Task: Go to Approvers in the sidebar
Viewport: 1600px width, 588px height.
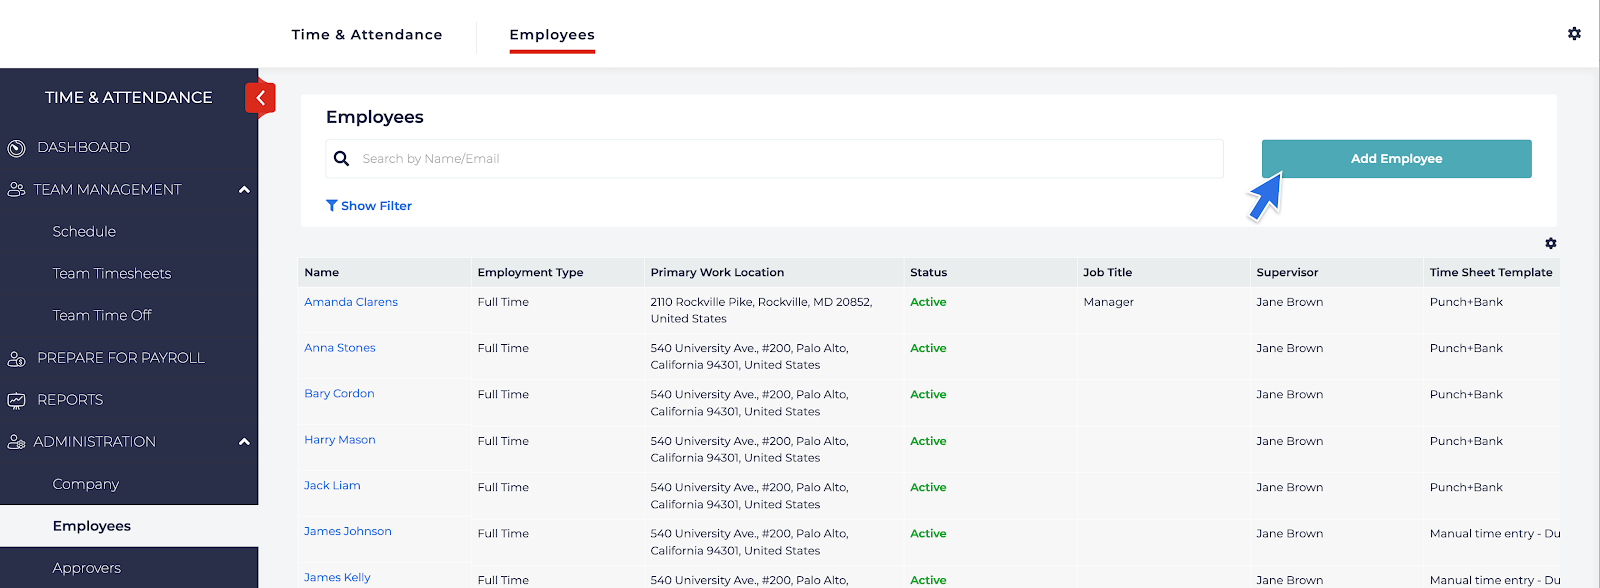Action: (x=87, y=568)
